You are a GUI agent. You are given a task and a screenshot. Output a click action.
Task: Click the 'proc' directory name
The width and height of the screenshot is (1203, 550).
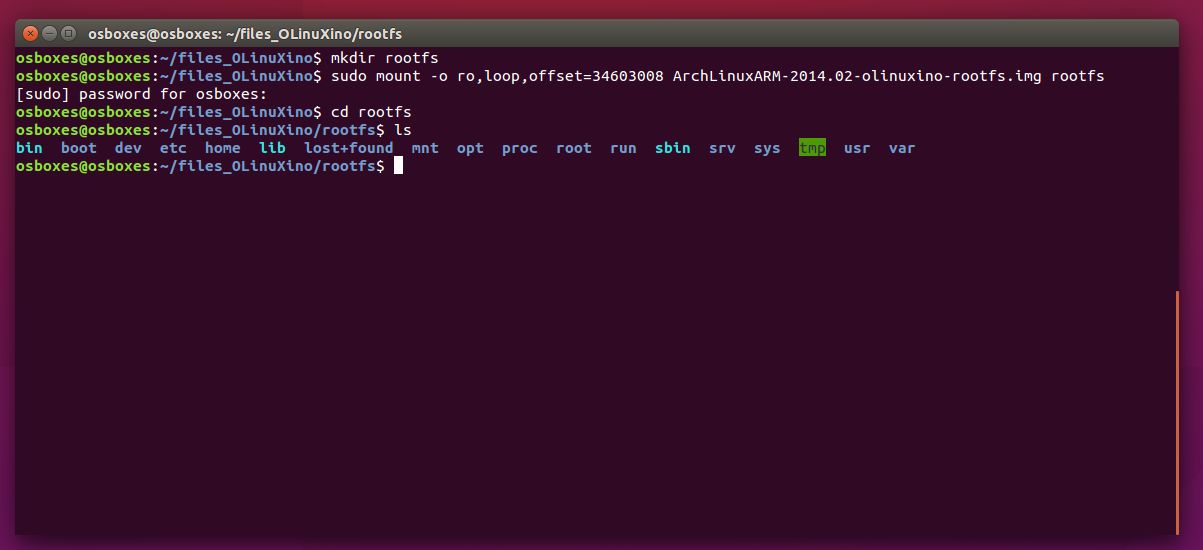point(520,148)
